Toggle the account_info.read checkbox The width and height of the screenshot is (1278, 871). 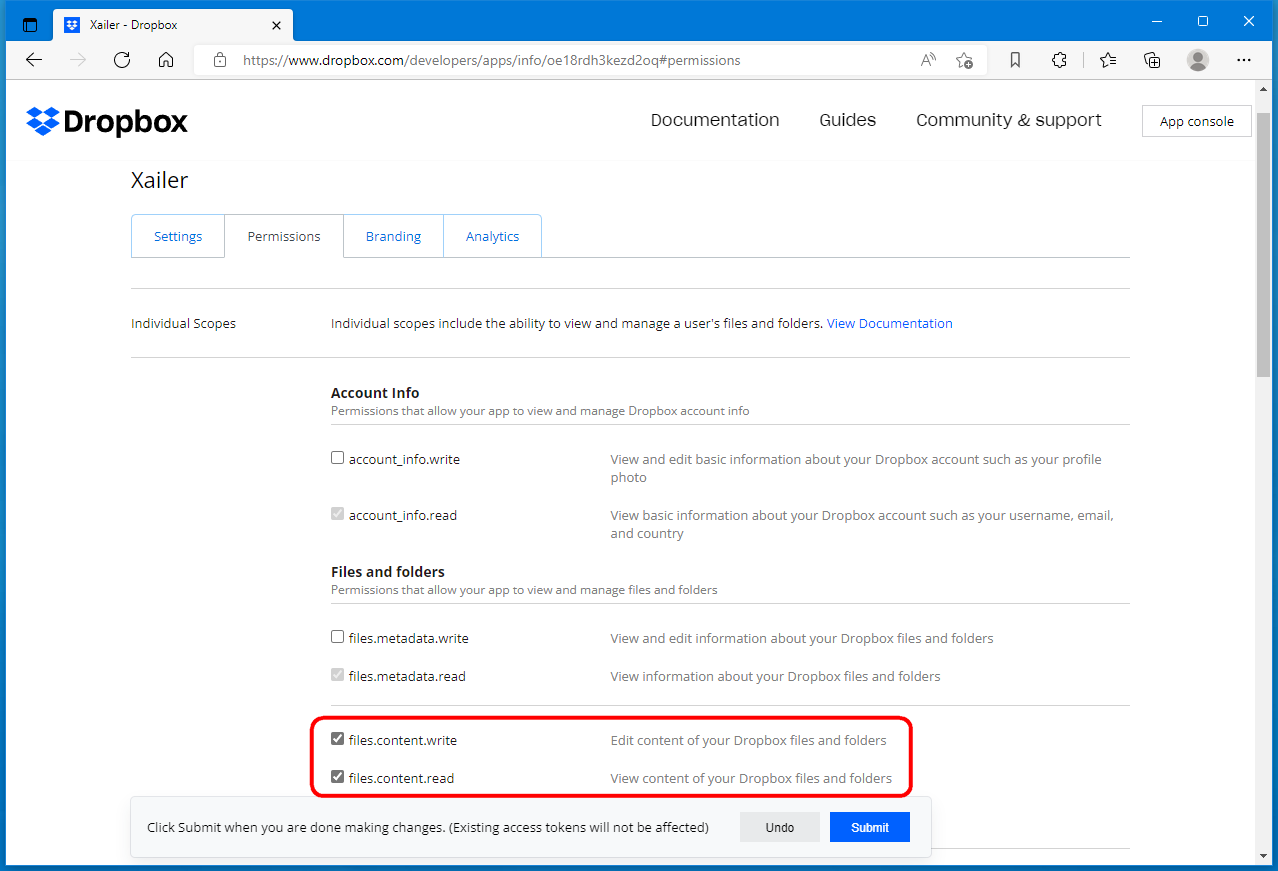coord(338,514)
